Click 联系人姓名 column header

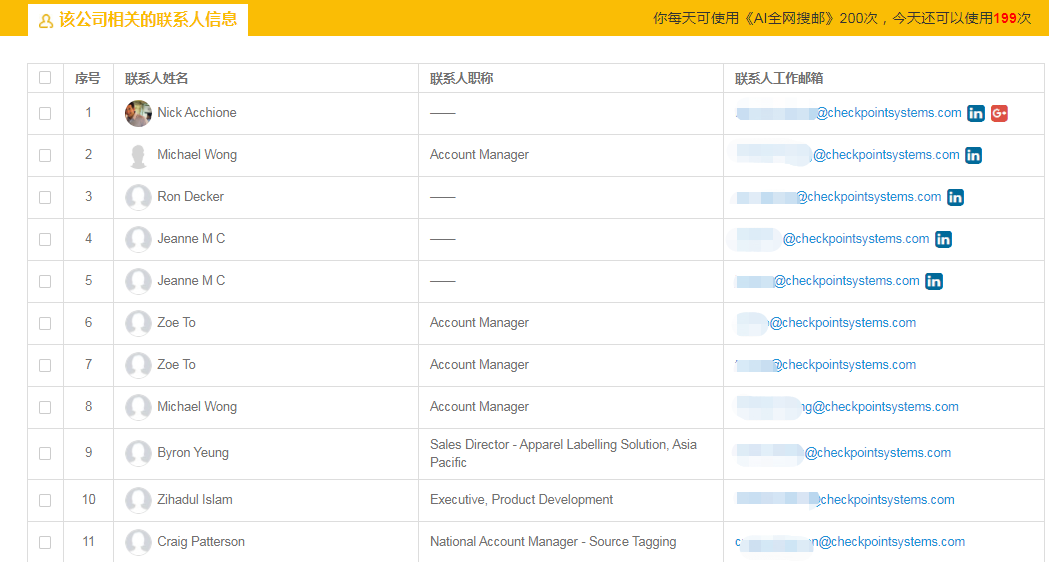pos(157,78)
